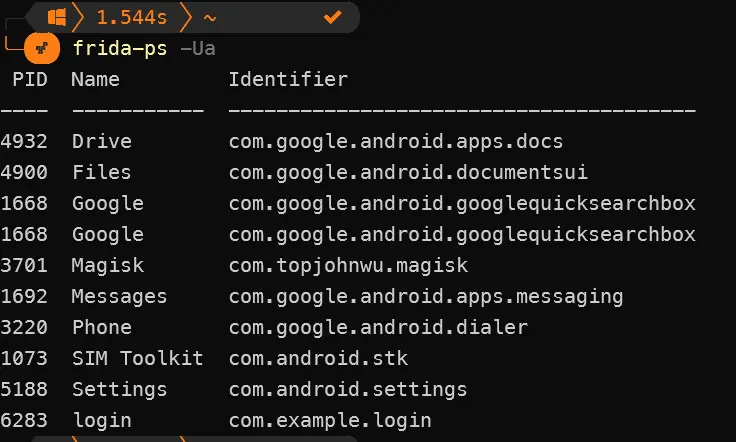
Task: Click the 1.544s execution time segment
Action: [130, 17]
